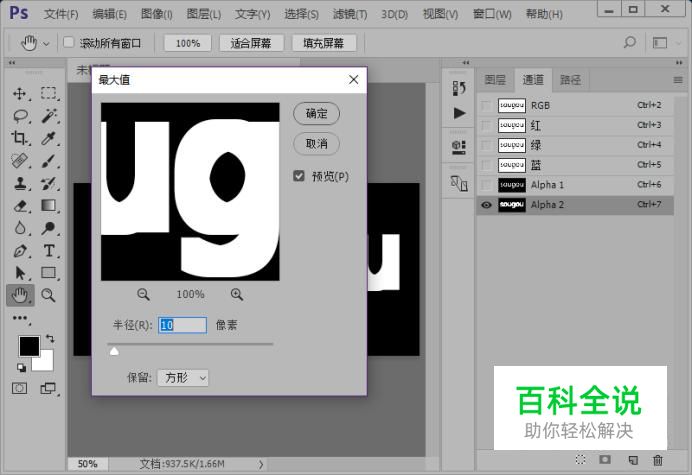Select the History Brush tool
The width and height of the screenshot is (692, 475).
click(49, 183)
